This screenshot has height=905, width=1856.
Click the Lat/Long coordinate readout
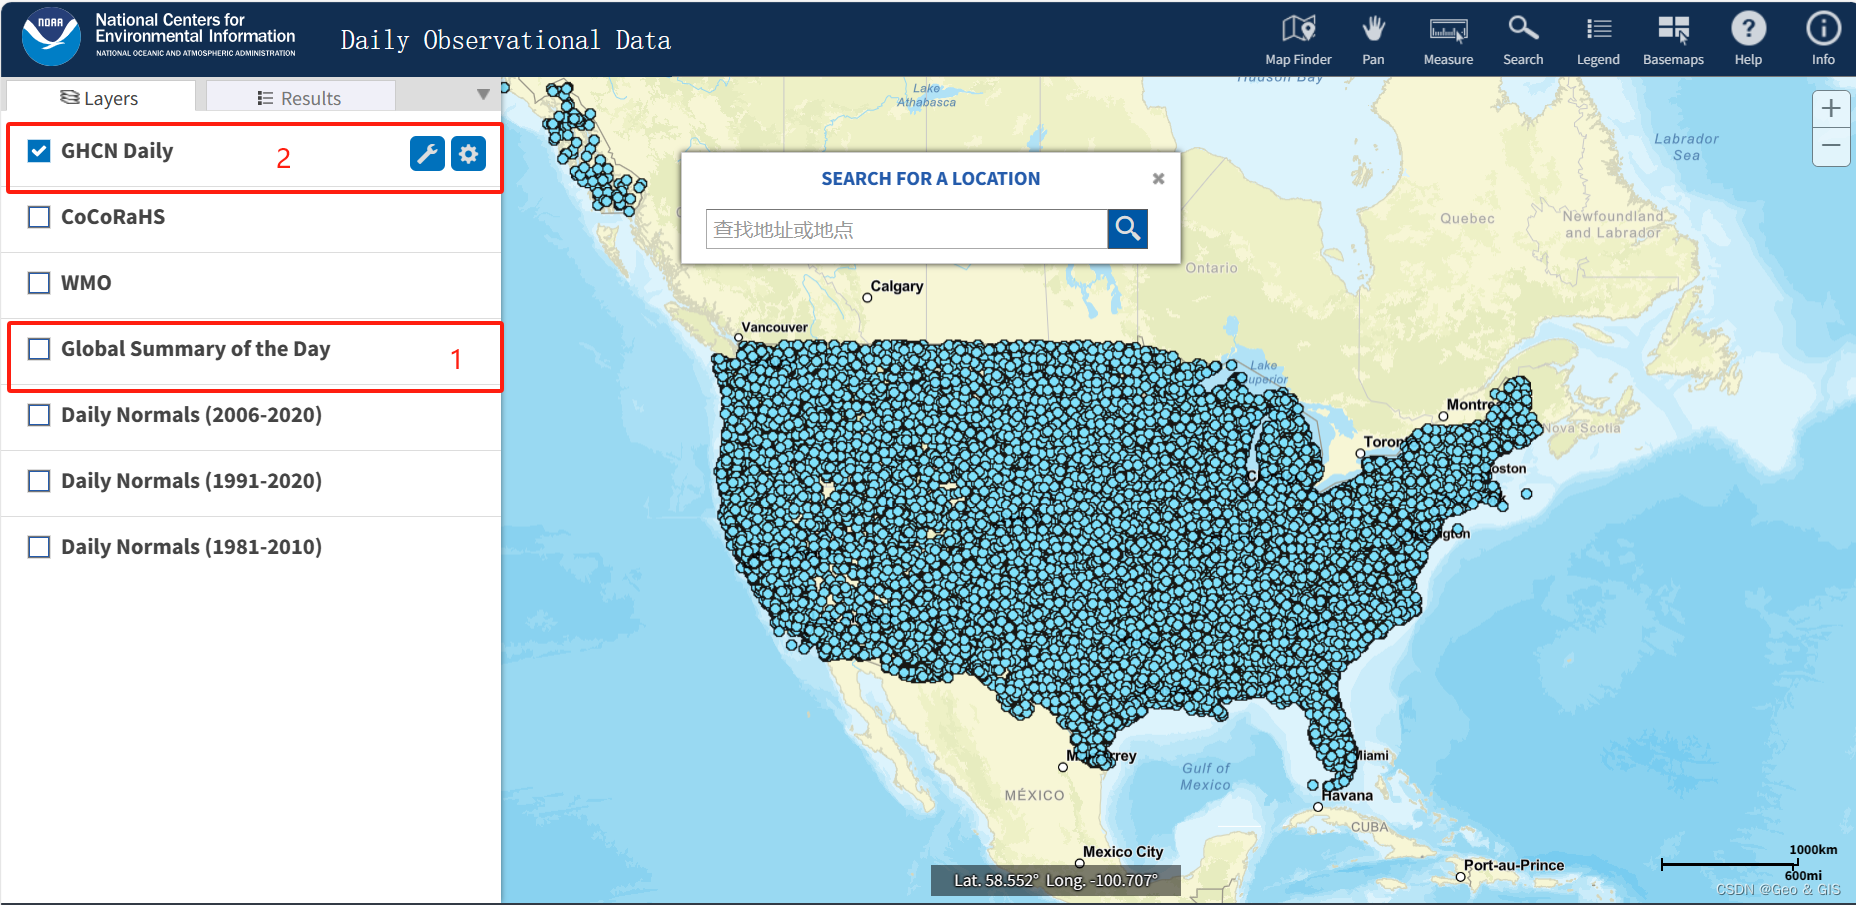click(1056, 880)
